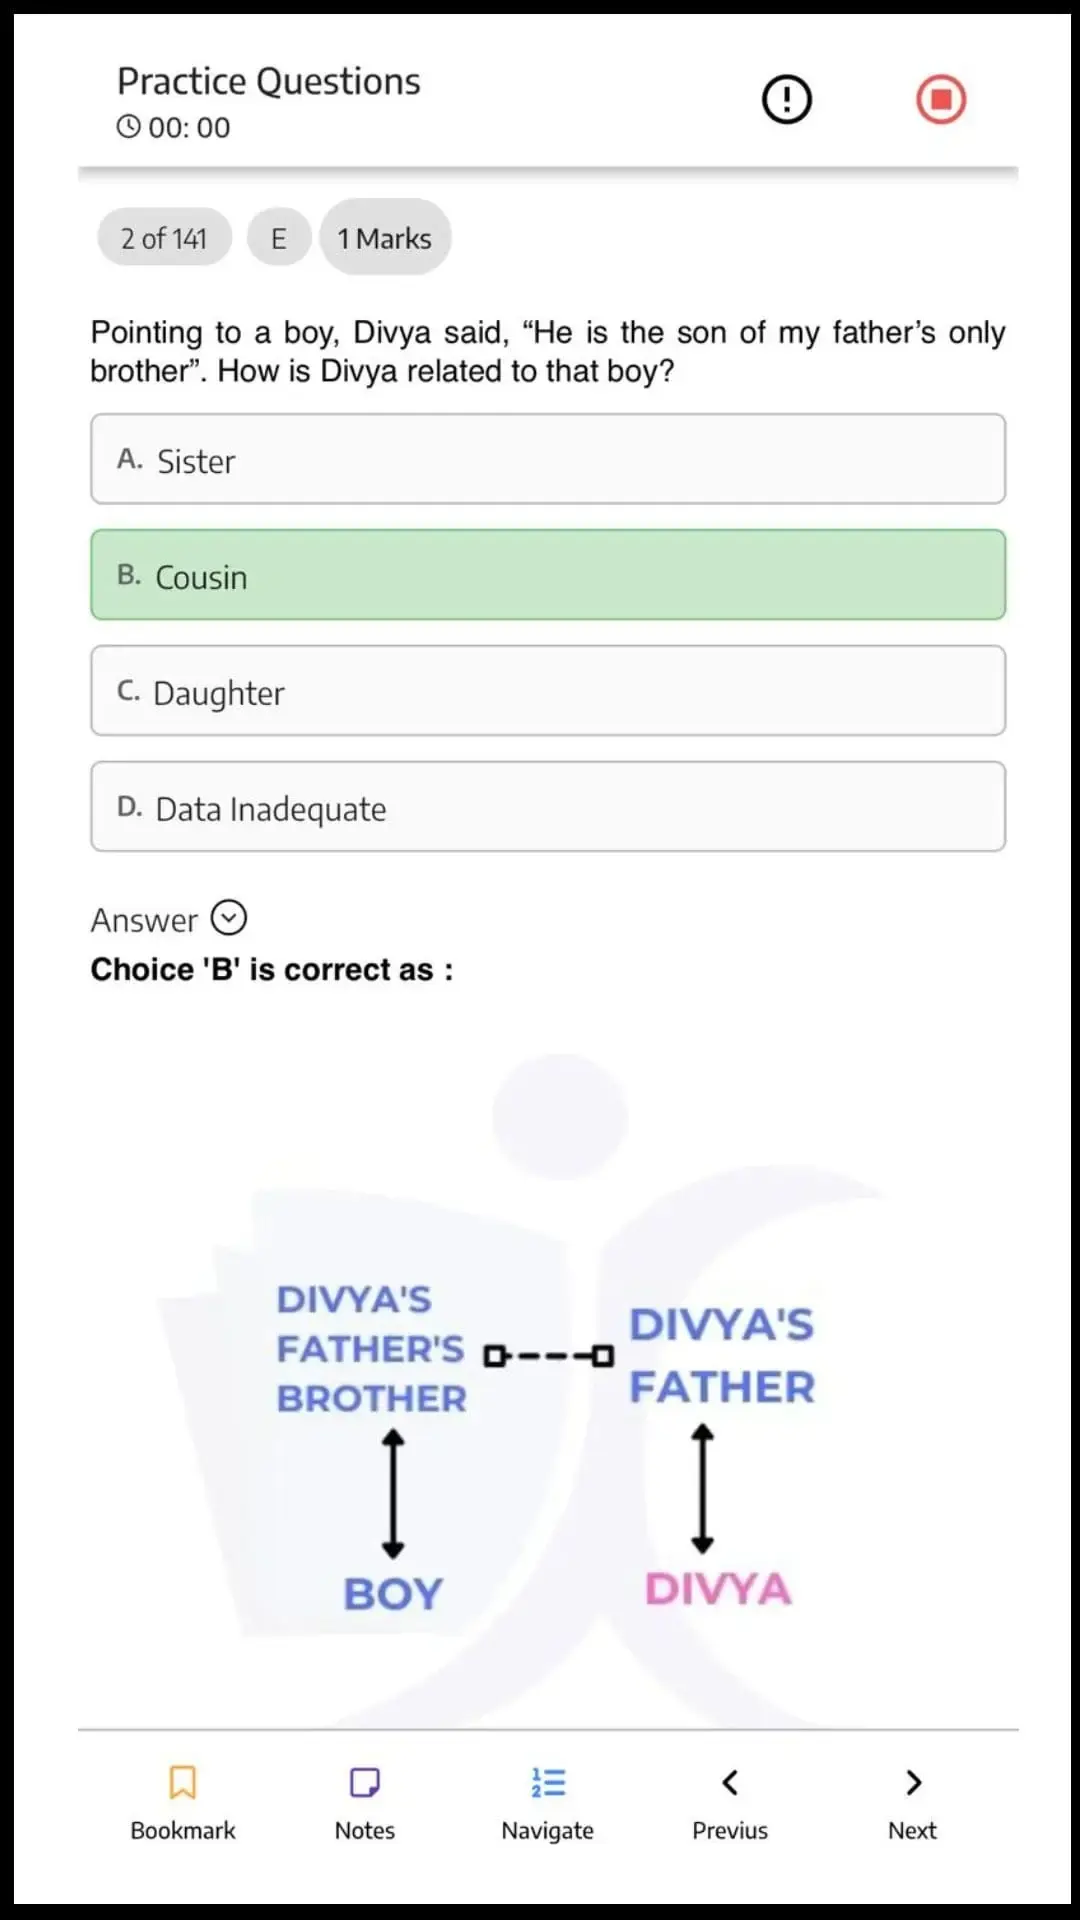Select option C. Daughter
1080x1920 pixels.
[548, 691]
